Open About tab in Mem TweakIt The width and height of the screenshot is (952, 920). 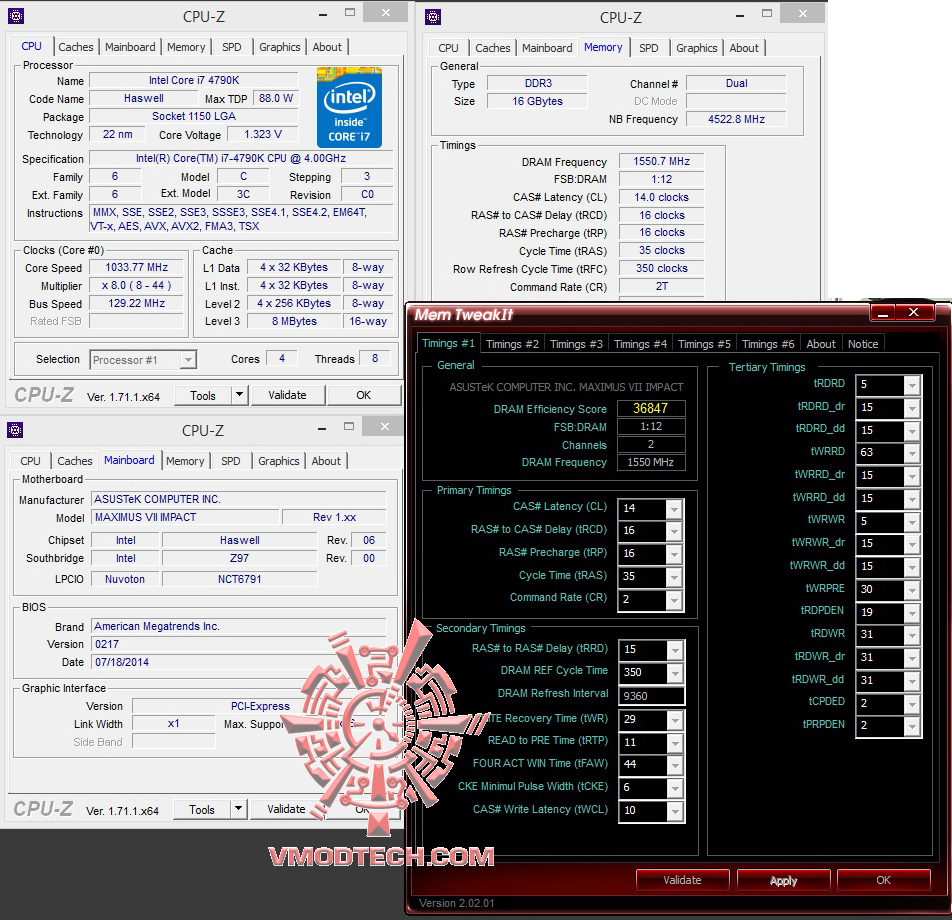coord(821,344)
